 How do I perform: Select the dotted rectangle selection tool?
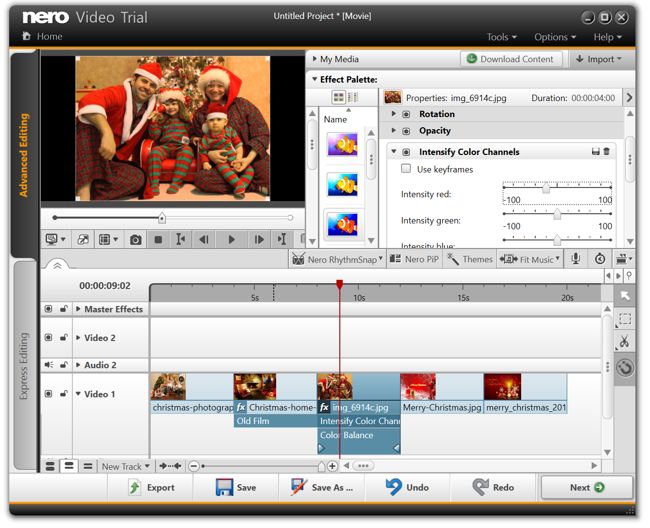(x=625, y=319)
